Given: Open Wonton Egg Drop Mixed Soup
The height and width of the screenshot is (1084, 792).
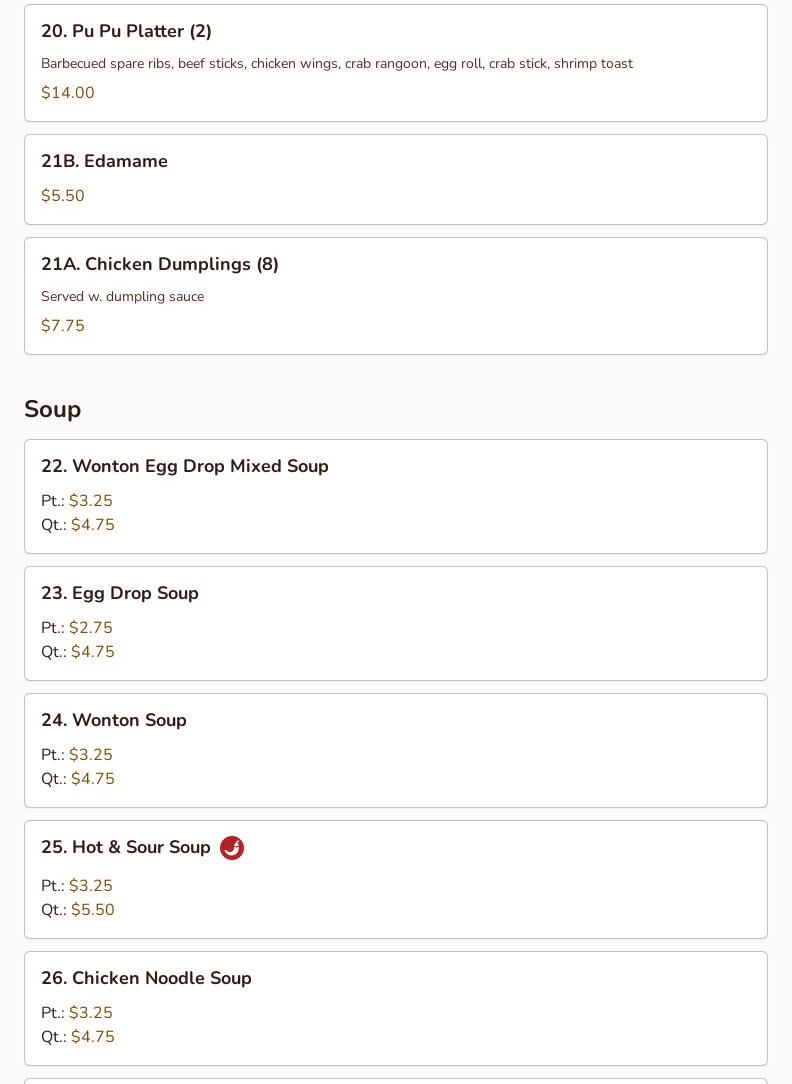Looking at the screenshot, I should pos(184,466).
